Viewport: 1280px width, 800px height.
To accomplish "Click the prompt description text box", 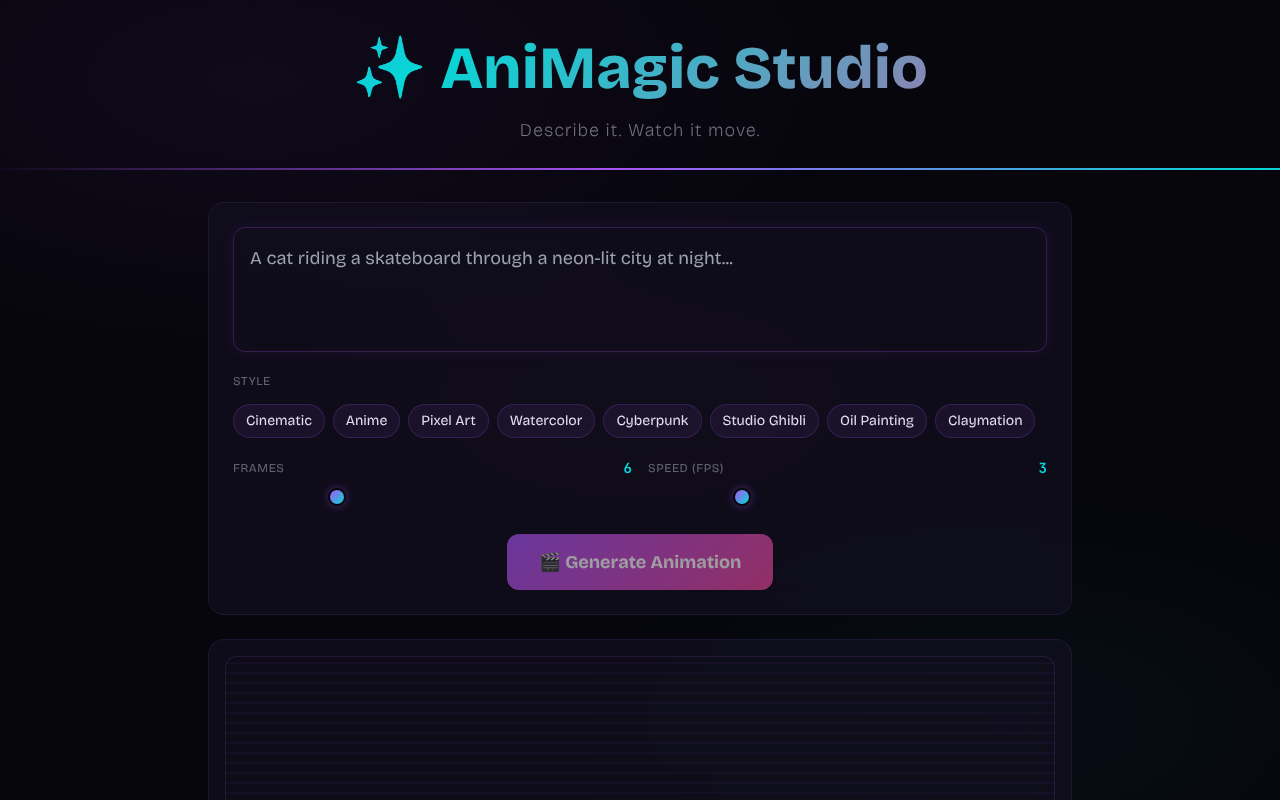I will pos(640,289).
